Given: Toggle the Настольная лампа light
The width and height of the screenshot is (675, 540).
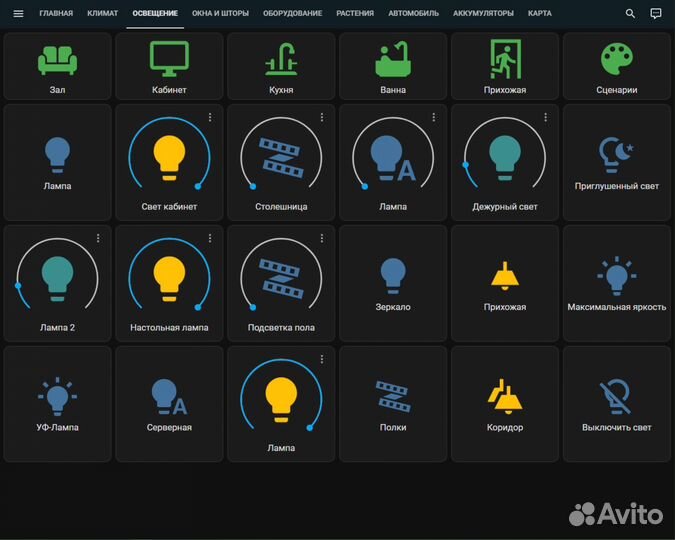Looking at the screenshot, I should click(x=169, y=275).
